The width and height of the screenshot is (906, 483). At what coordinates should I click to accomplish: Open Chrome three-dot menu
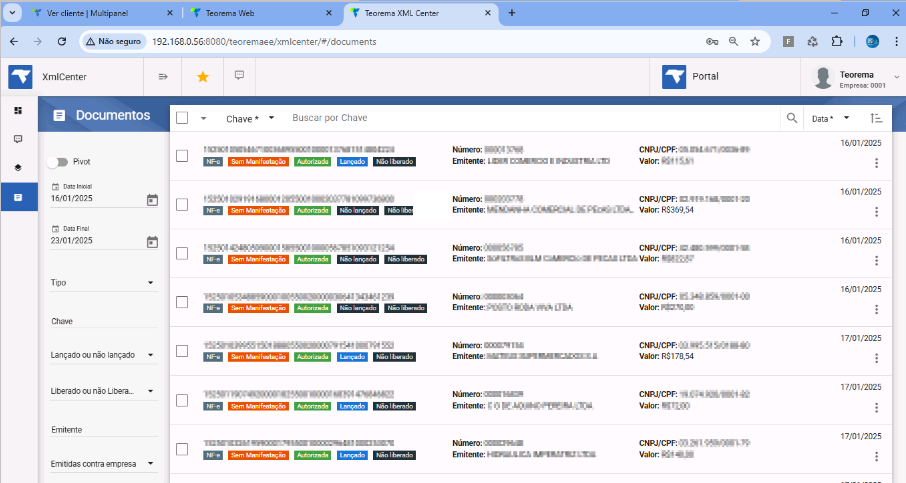click(x=897, y=42)
